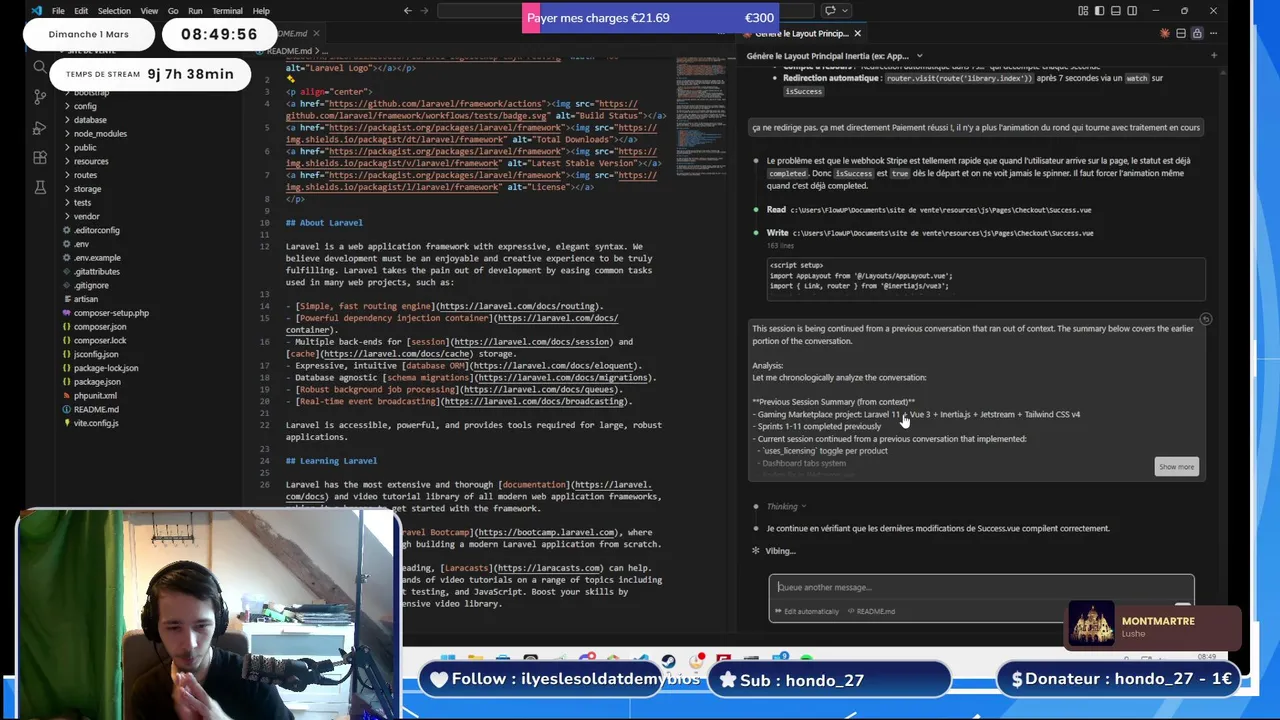
Task: Open the .env.example file
Action: click(x=97, y=258)
